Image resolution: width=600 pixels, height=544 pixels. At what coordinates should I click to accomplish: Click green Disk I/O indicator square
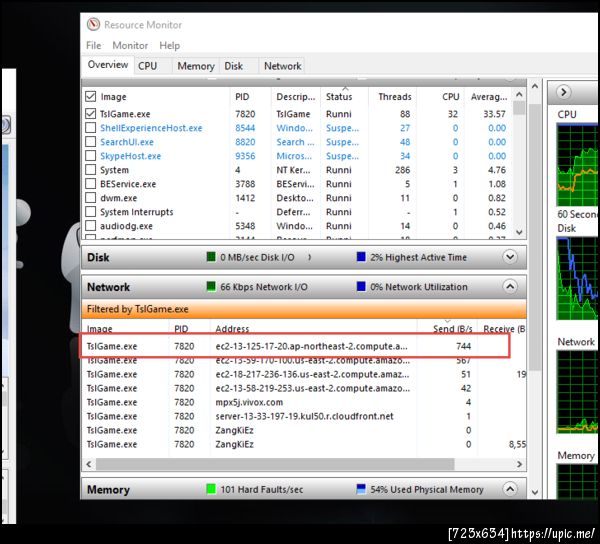pyautogui.click(x=211, y=257)
